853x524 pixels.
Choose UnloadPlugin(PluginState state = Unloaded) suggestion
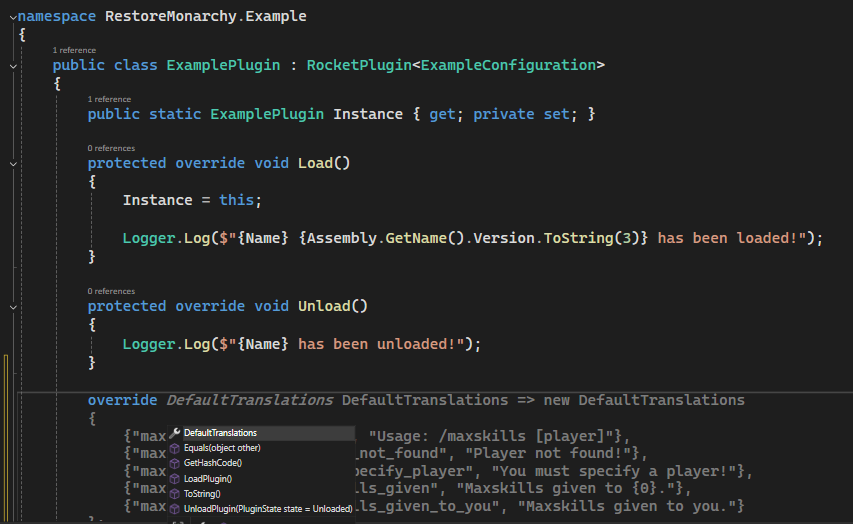(267, 508)
